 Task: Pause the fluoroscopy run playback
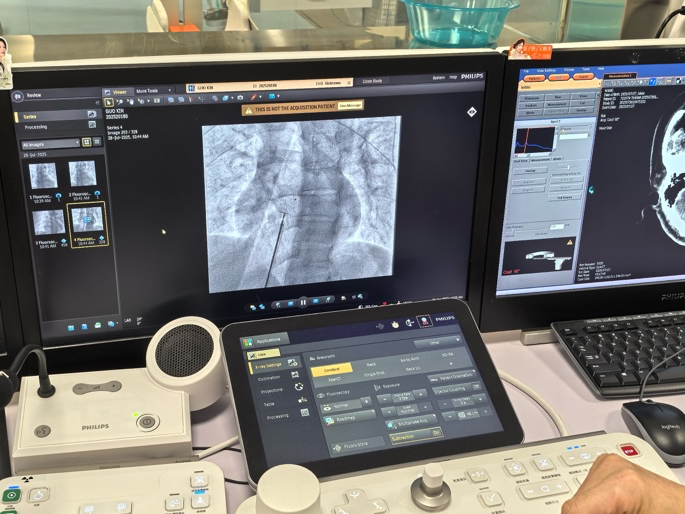pos(303,302)
